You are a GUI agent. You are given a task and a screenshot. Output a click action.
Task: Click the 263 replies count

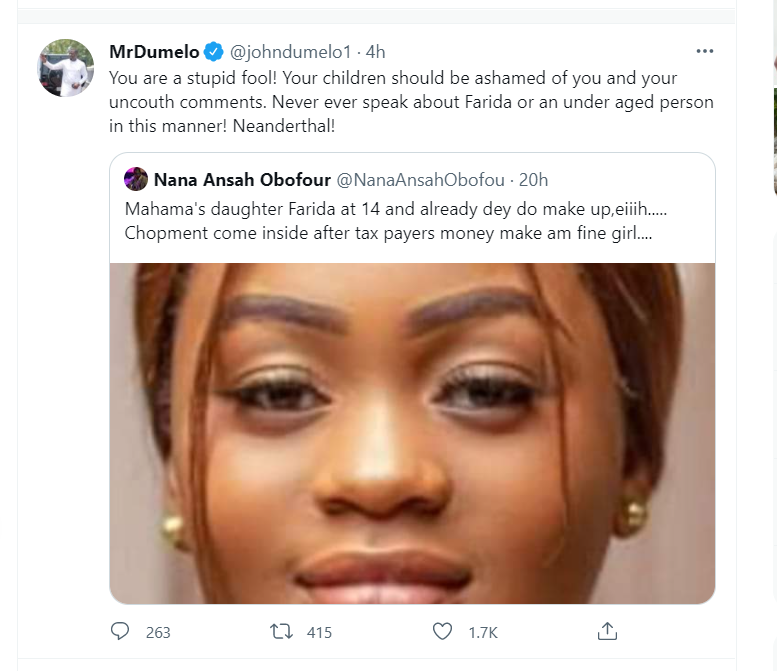157,633
